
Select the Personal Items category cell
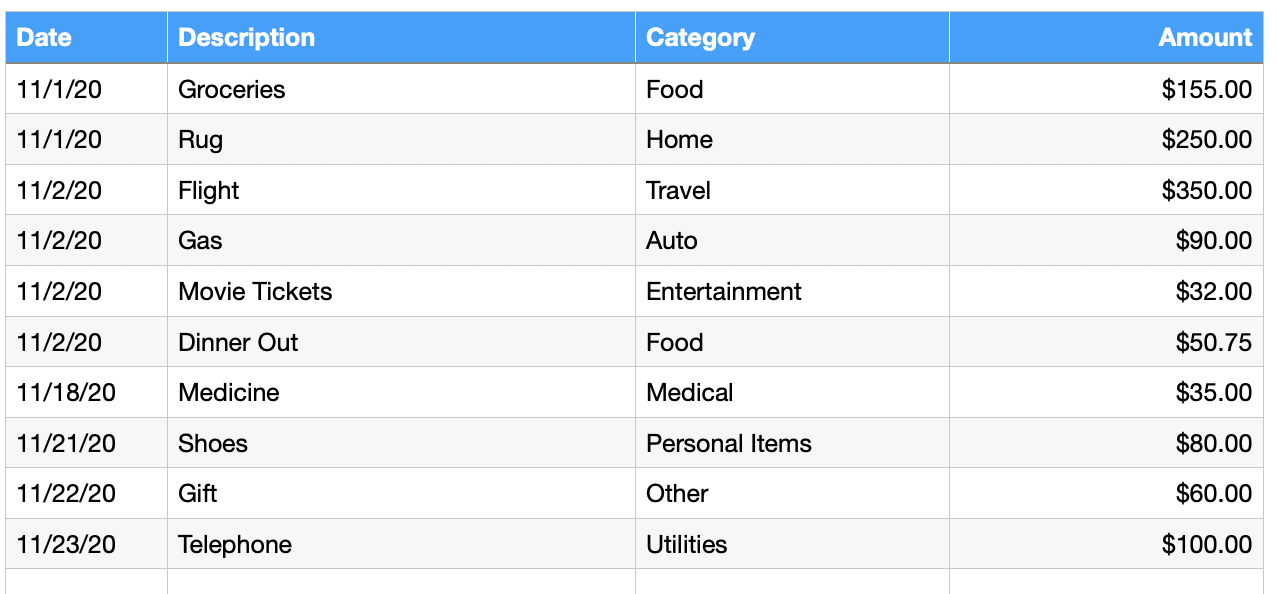[729, 444]
